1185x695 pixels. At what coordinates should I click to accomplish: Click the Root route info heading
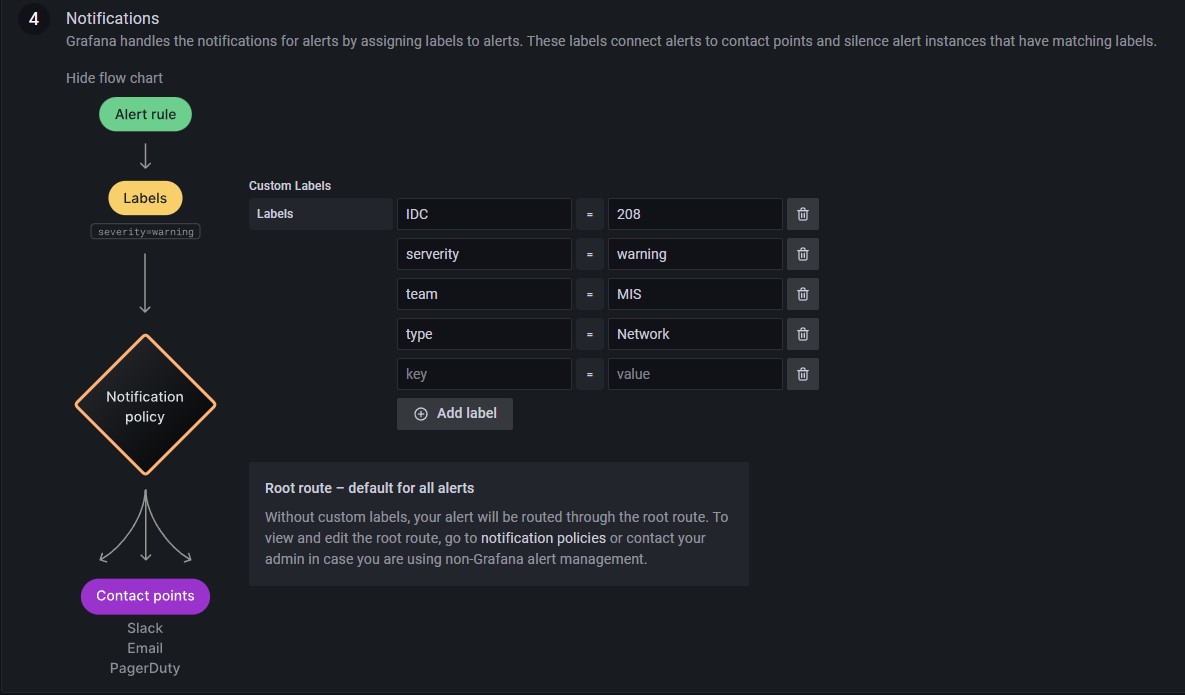click(x=370, y=488)
